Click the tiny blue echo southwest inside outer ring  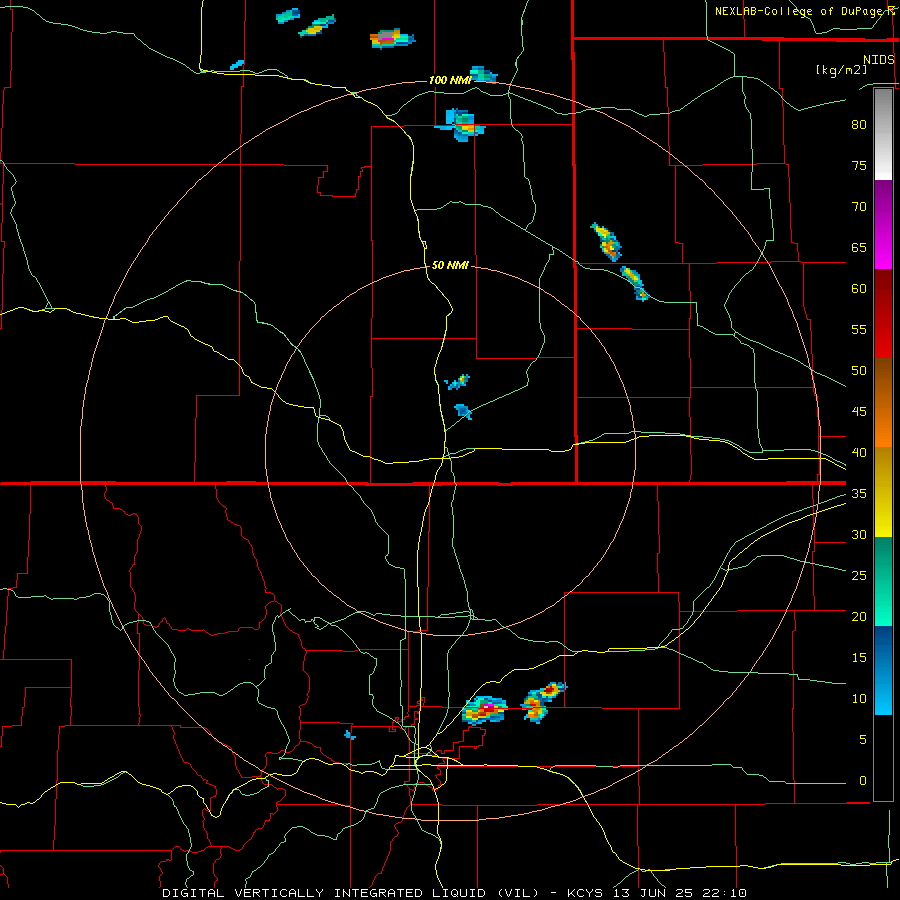[x=350, y=735]
